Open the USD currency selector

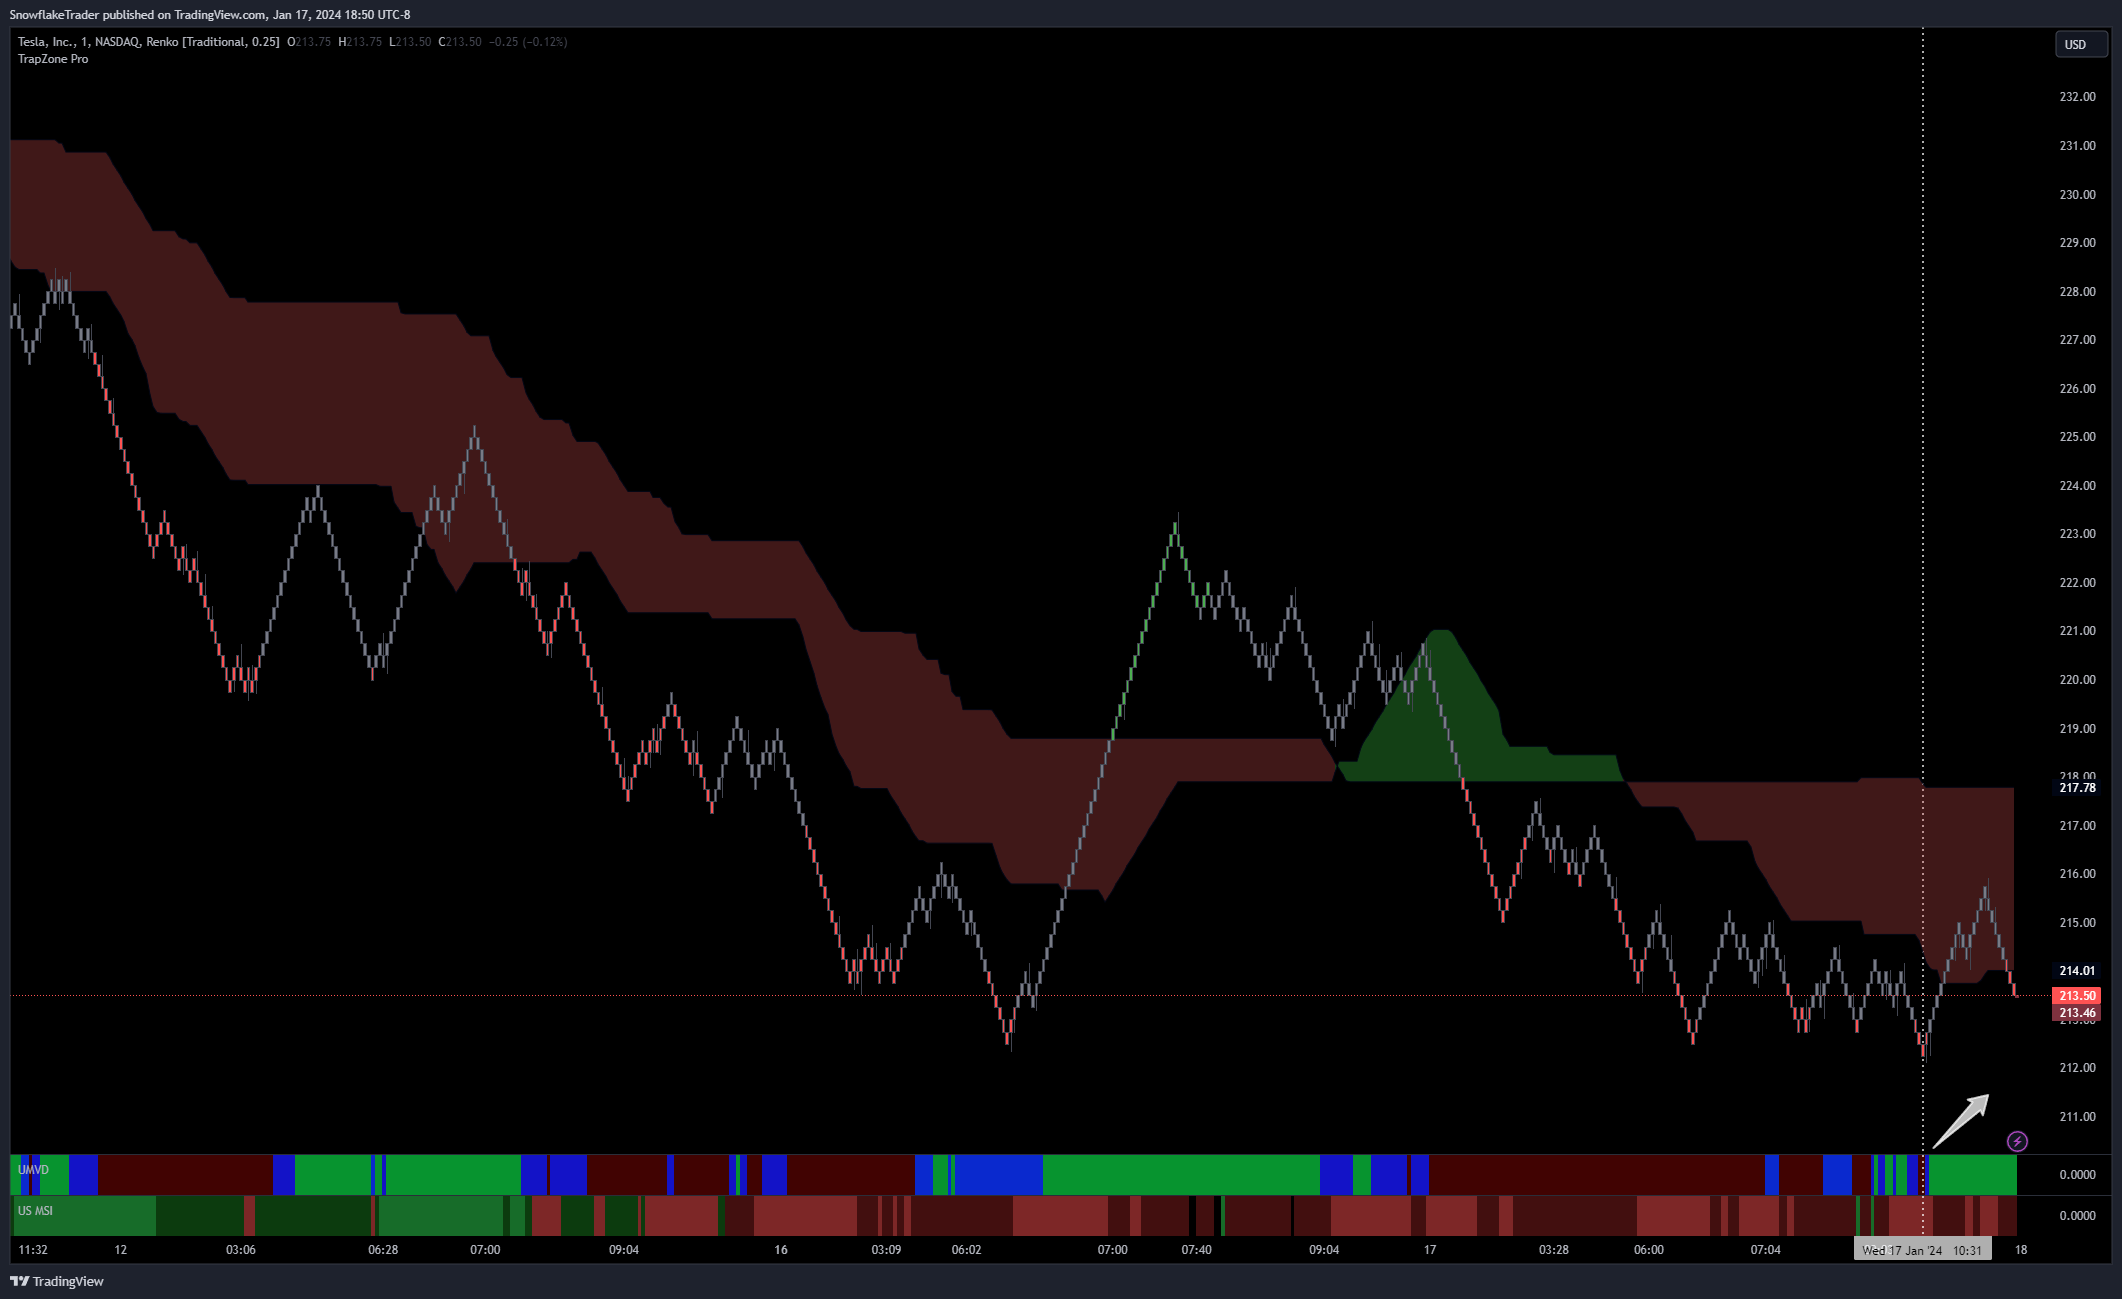2081,44
